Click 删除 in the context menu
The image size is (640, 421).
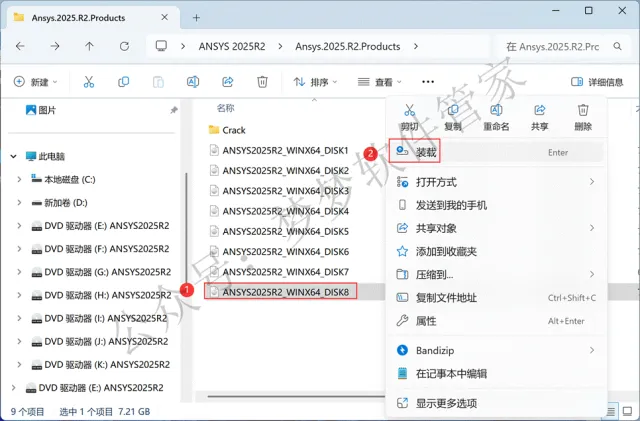[583, 118]
